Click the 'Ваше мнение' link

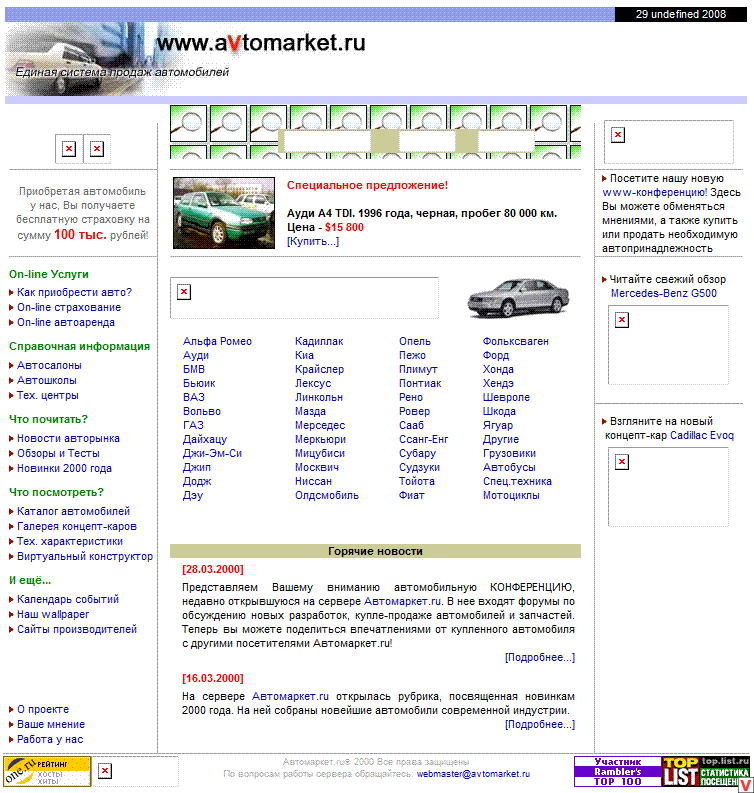tap(51, 725)
